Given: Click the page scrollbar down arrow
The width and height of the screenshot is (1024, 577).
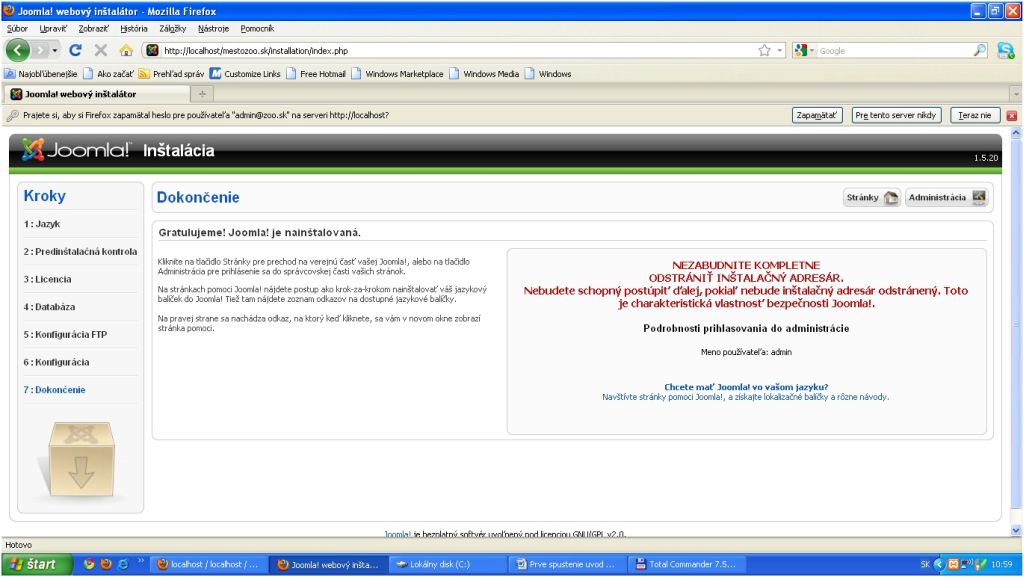Looking at the screenshot, I should [x=1016, y=531].
